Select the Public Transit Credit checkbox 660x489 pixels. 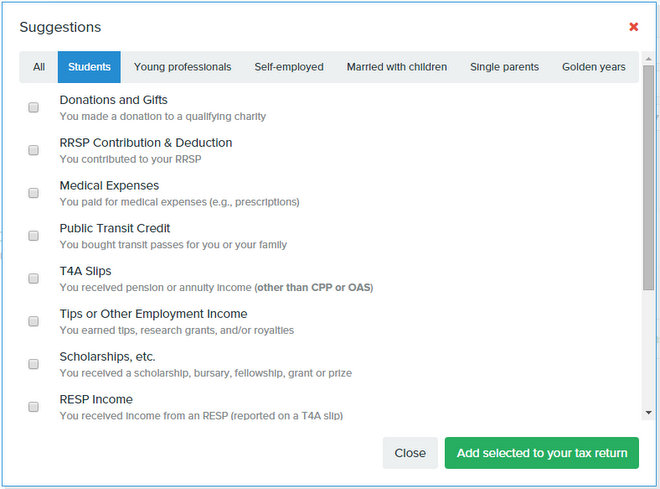34,236
